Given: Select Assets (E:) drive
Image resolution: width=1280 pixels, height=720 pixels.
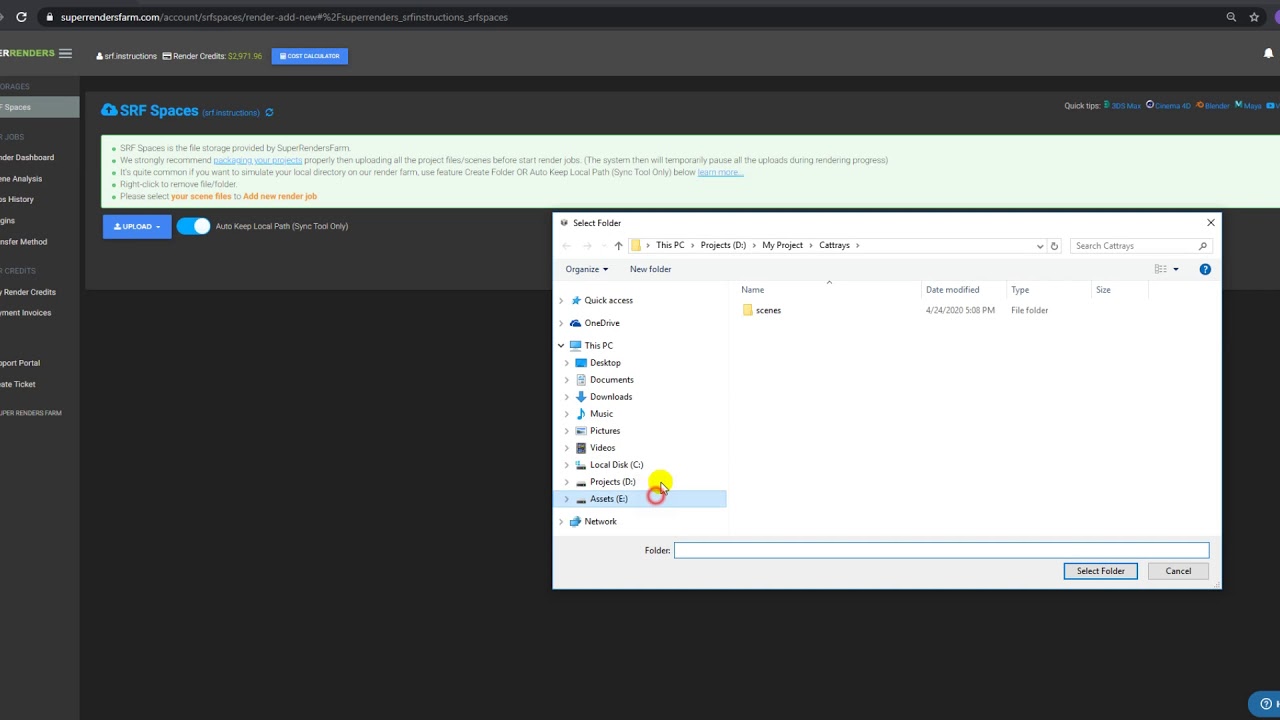Looking at the screenshot, I should tap(608, 499).
